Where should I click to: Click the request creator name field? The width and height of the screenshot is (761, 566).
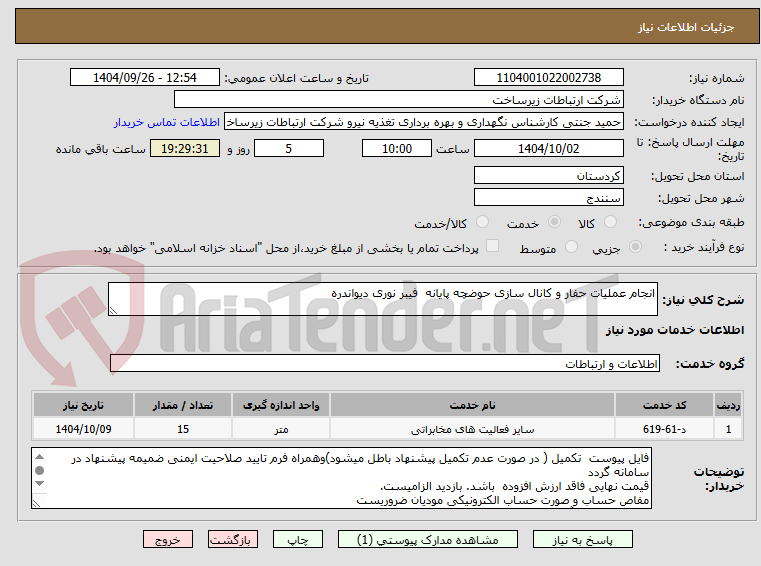click(424, 122)
